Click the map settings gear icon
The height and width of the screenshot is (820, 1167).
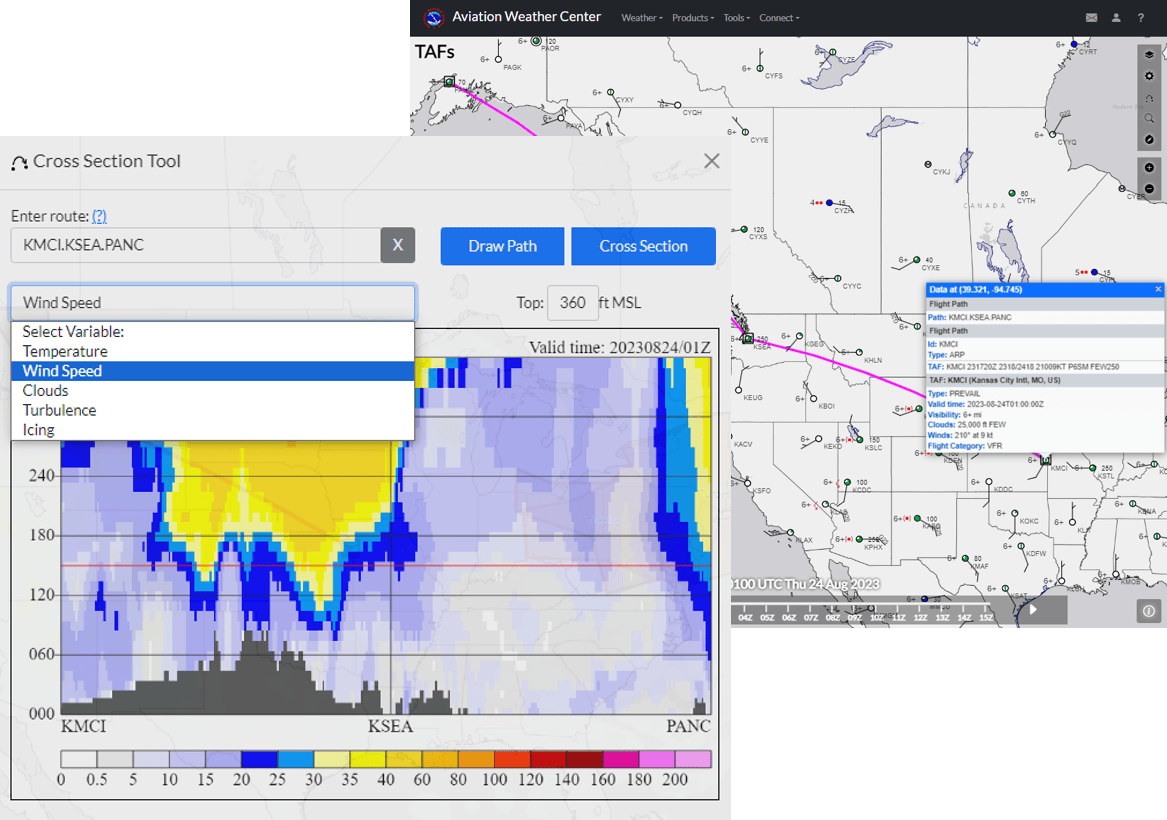click(1149, 77)
